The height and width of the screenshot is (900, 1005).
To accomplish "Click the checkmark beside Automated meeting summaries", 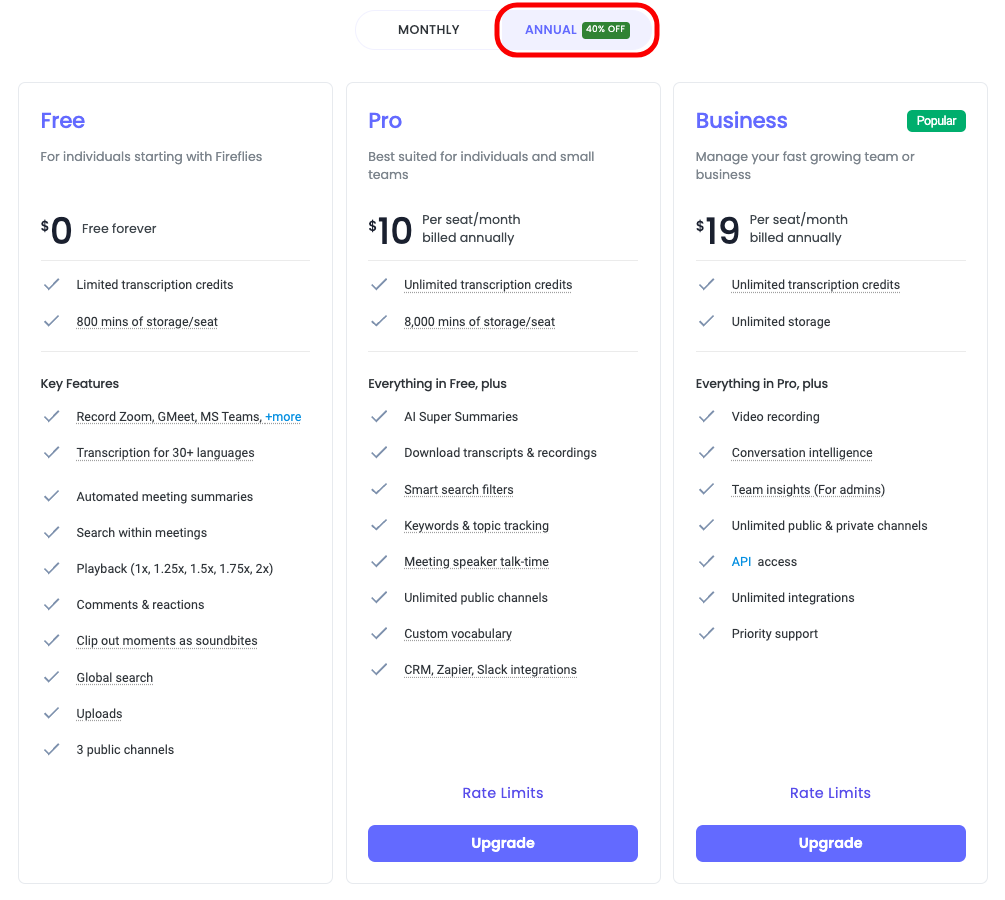I will click(52, 497).
